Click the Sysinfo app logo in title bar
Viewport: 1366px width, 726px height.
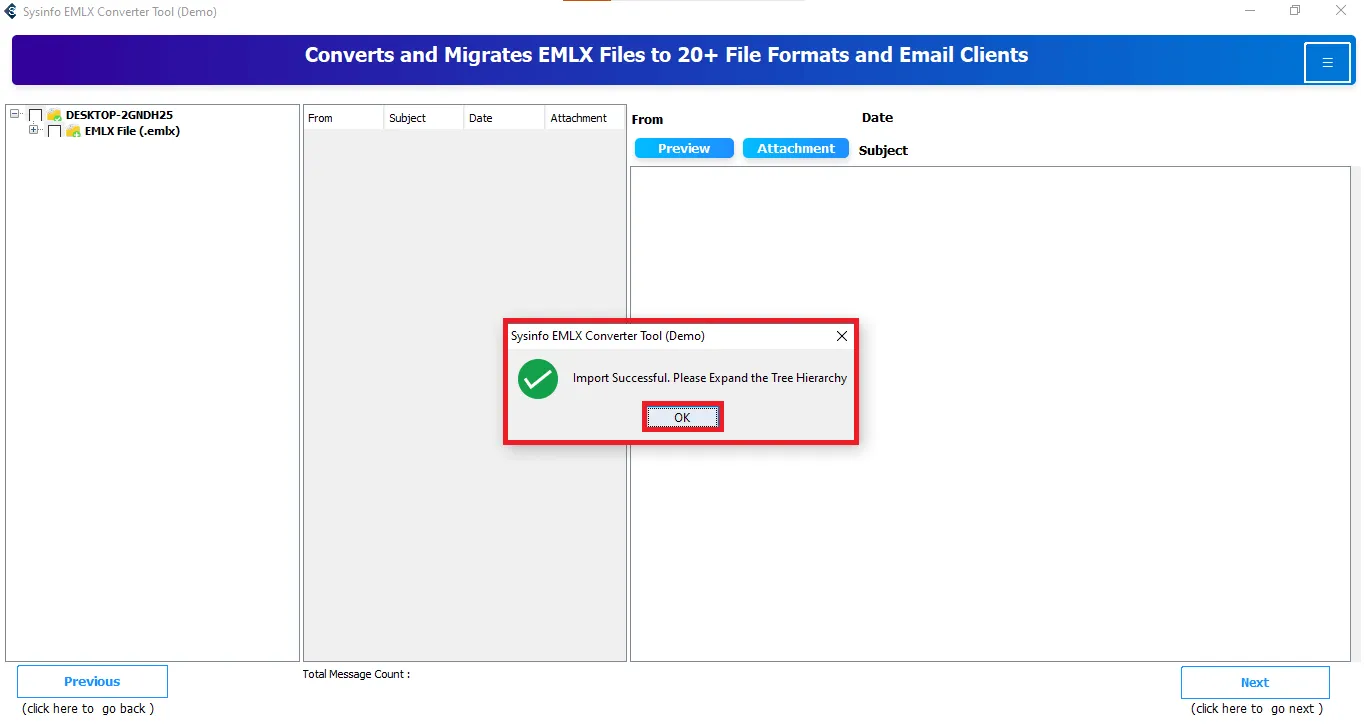click(11, 11)
